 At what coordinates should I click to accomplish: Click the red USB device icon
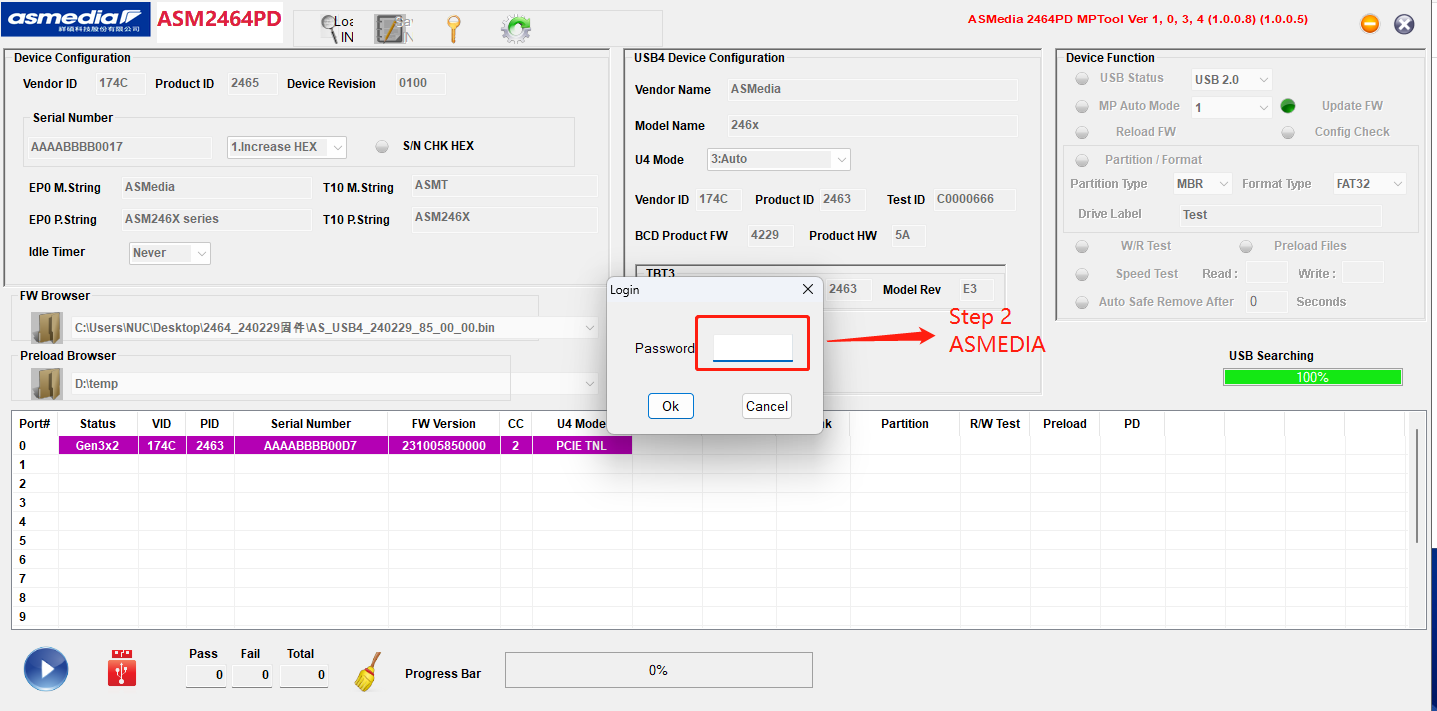[122, 668]
